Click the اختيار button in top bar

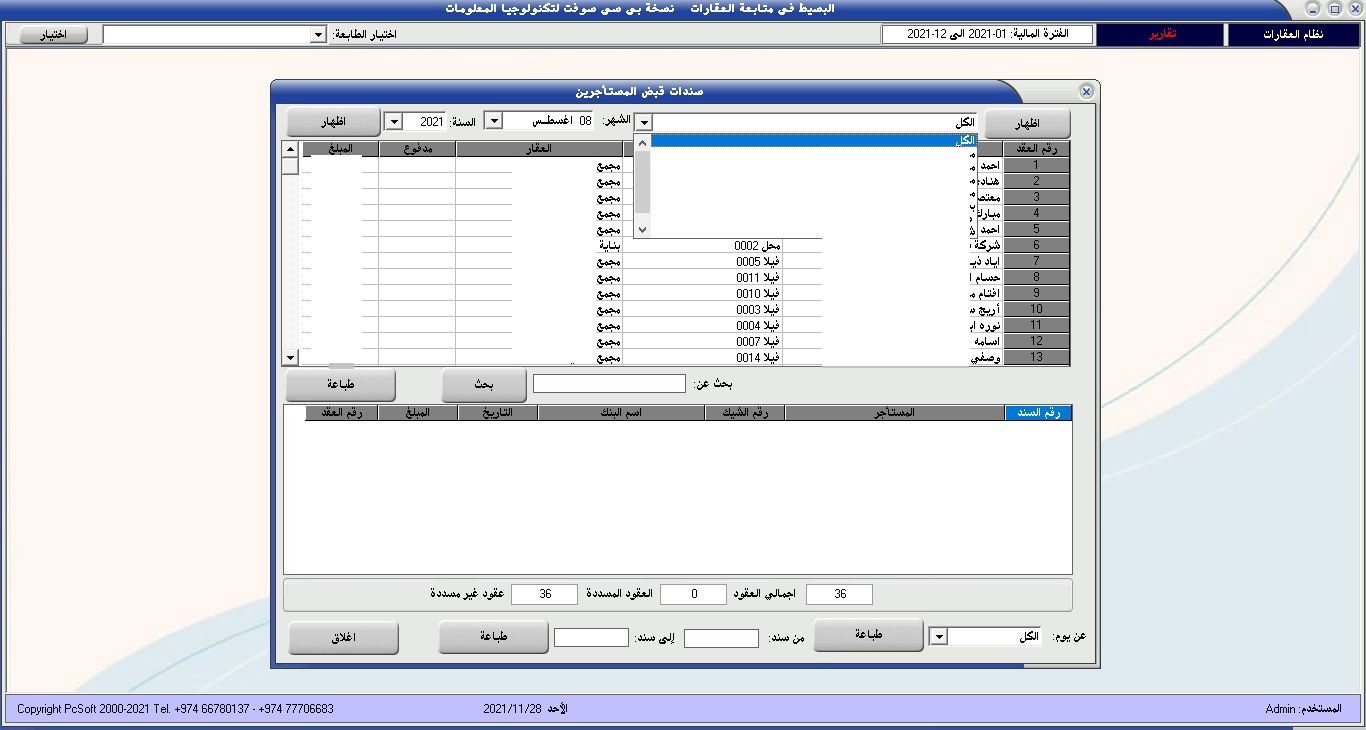pyautogui.click(x=52, y=35)
